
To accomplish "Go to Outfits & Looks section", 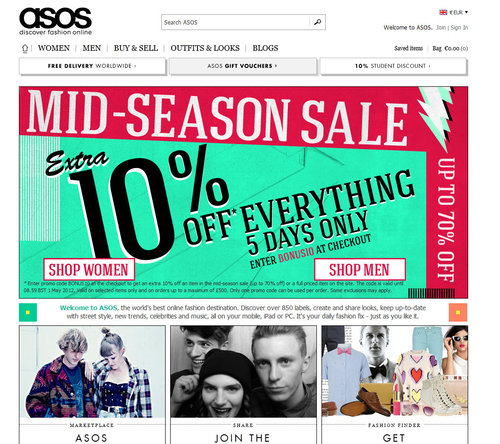I will pos(205,48).
